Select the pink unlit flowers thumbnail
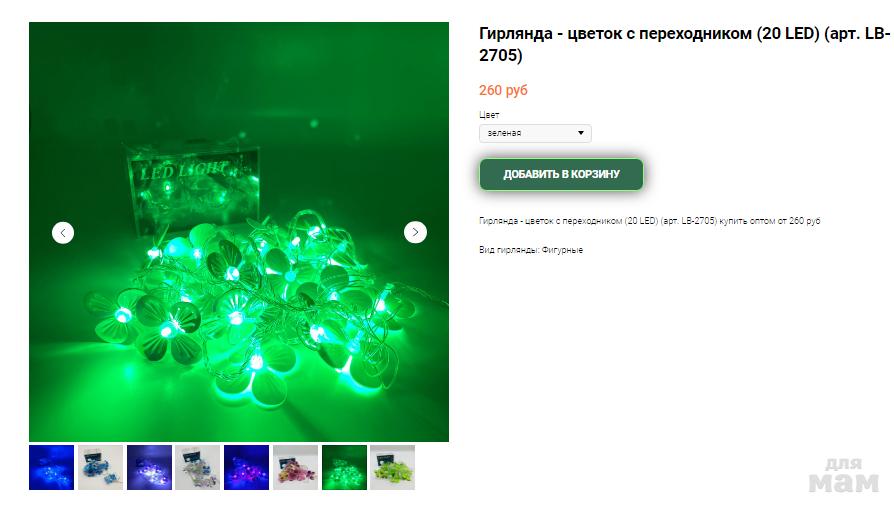The height and width of the screenshot is (507, 894). [x=295, y=468]
